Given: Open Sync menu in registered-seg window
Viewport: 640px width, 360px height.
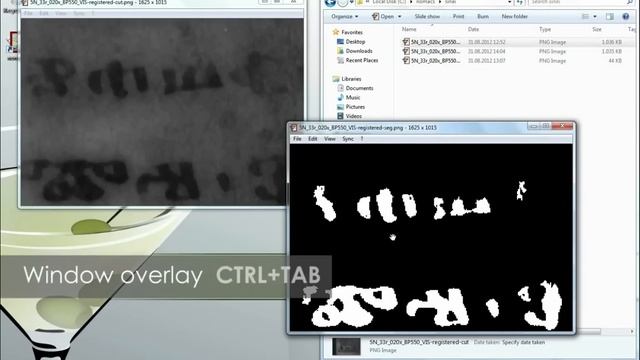Looking at the screenshot, I should [348, 139].
